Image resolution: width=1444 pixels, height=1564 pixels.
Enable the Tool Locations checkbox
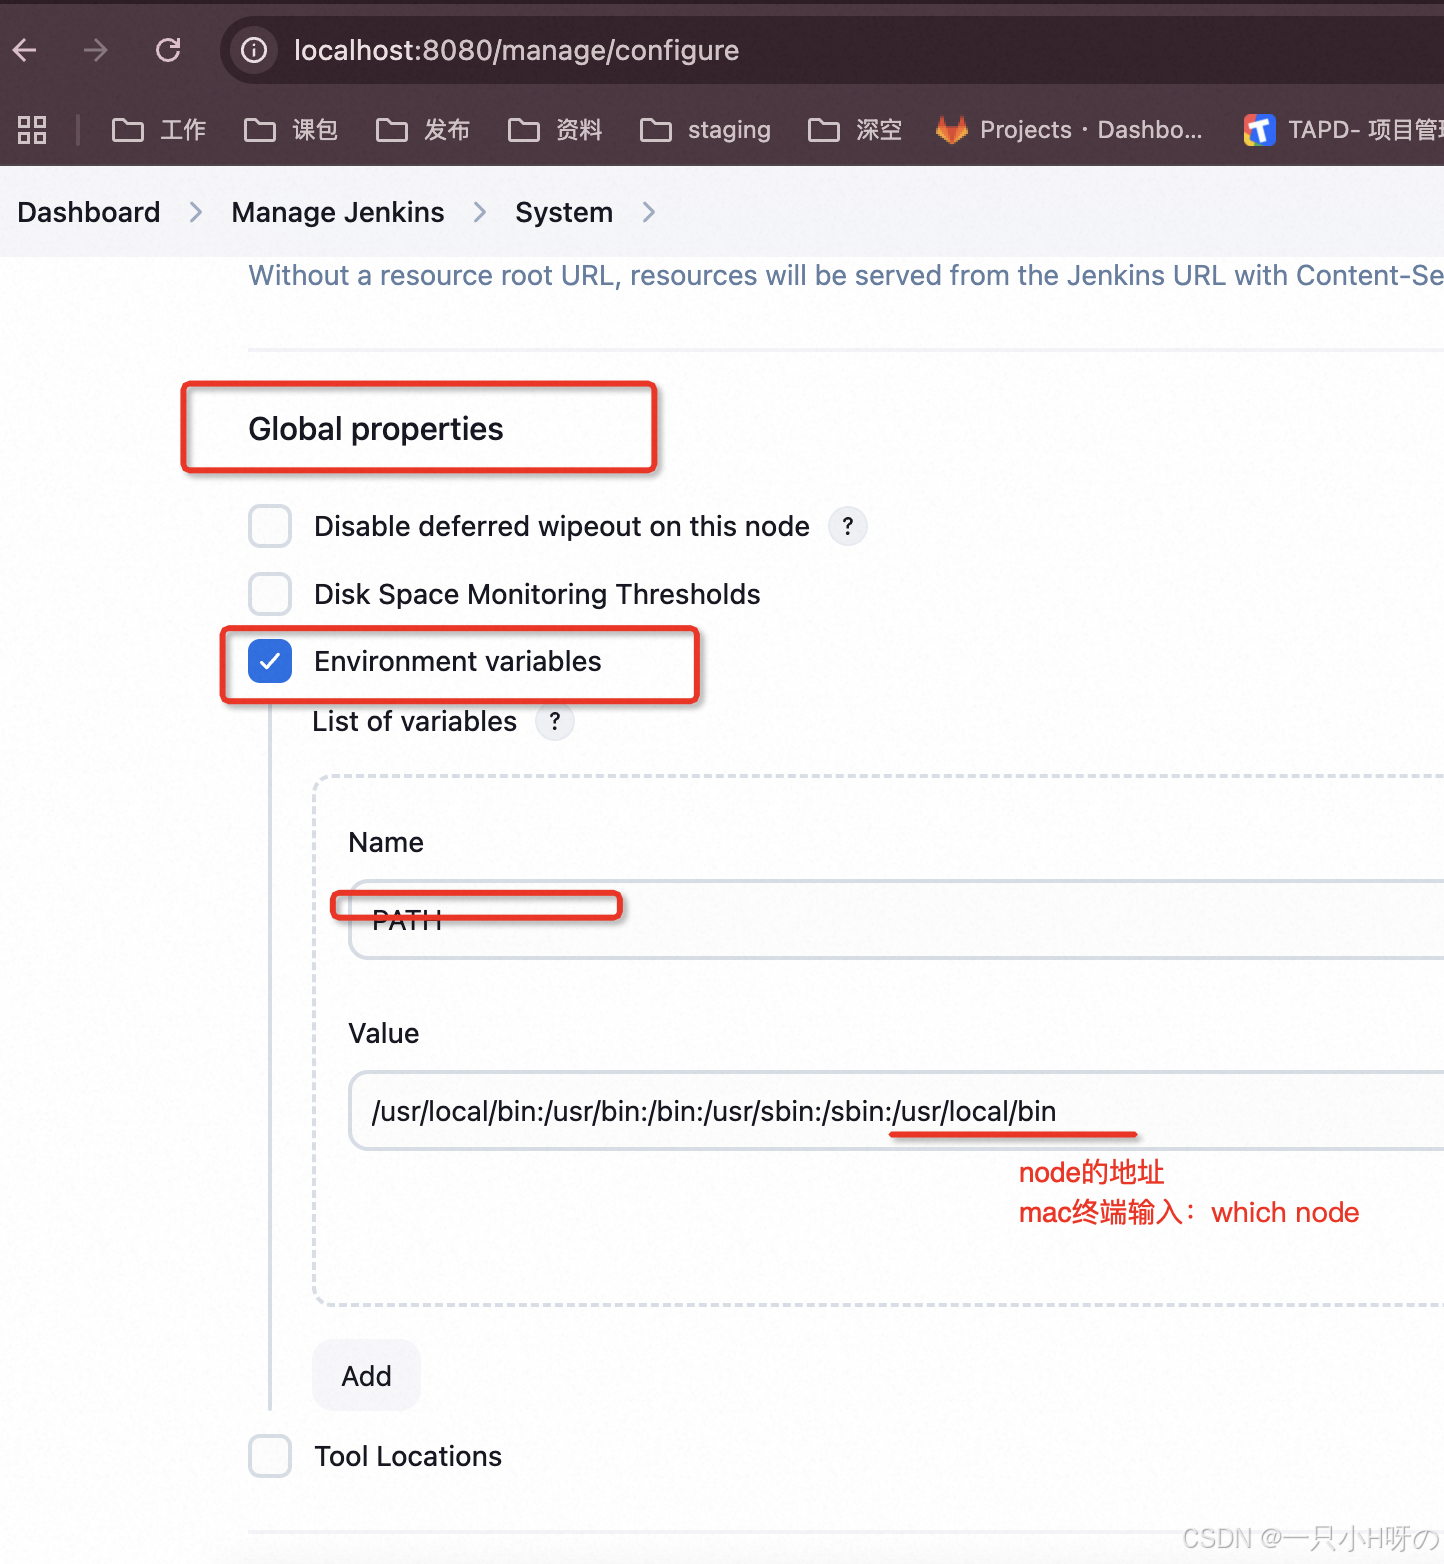pyautogui.click(x=270, y=1456)
